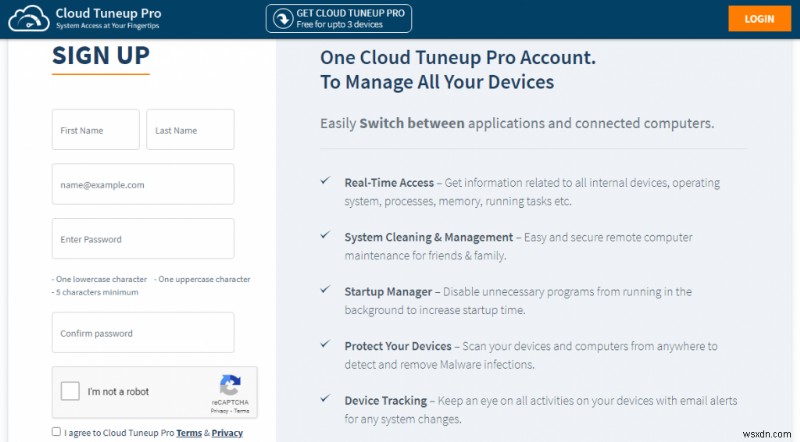Click the Enter Password field
800x442 pixels.
(x=143, y=239)
